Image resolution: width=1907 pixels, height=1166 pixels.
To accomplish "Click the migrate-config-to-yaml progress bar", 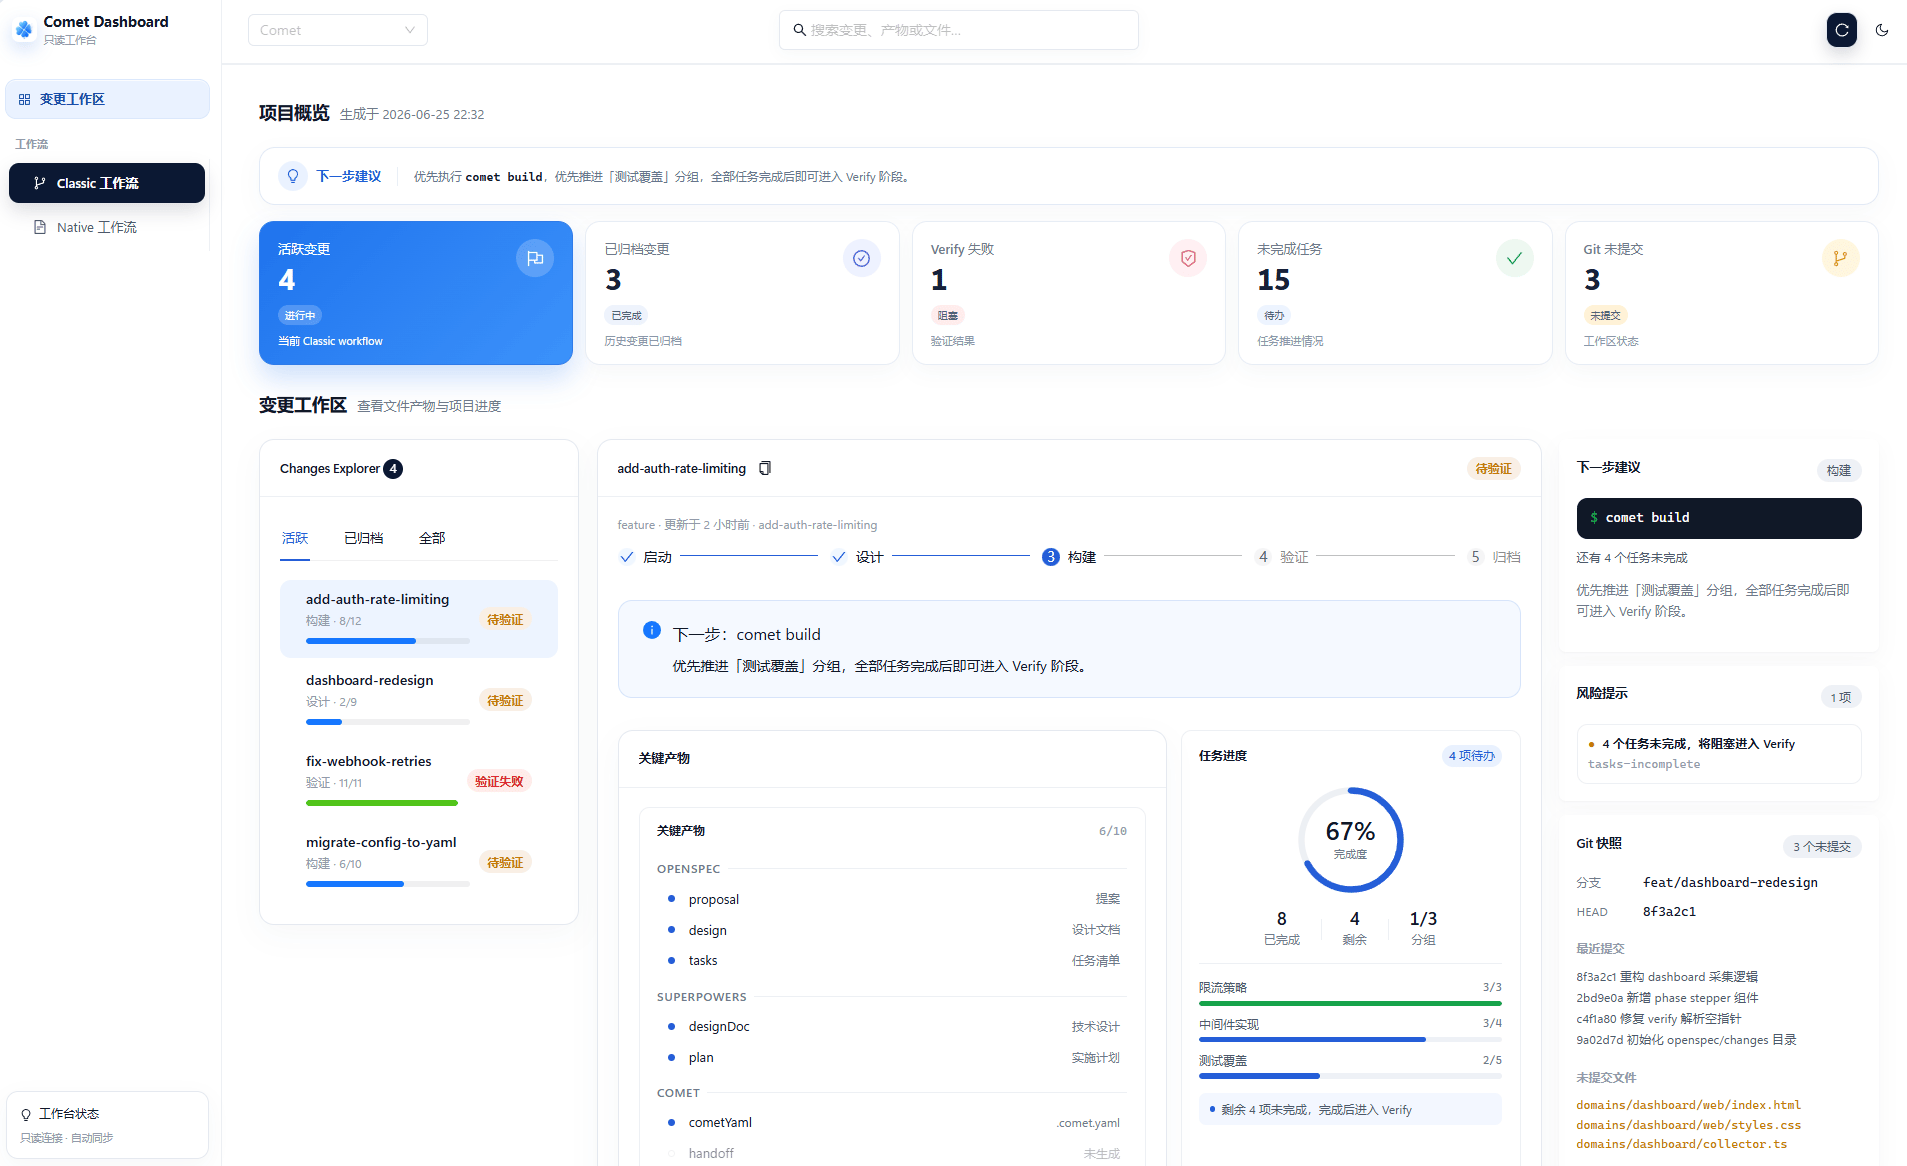I will pyautogui.click(x=388, y=884).
